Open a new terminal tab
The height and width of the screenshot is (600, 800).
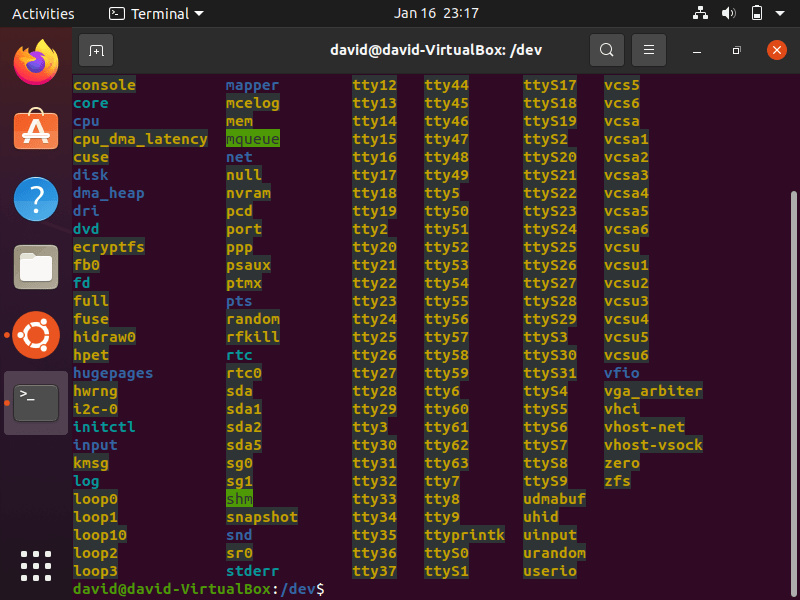click(95, 50)
